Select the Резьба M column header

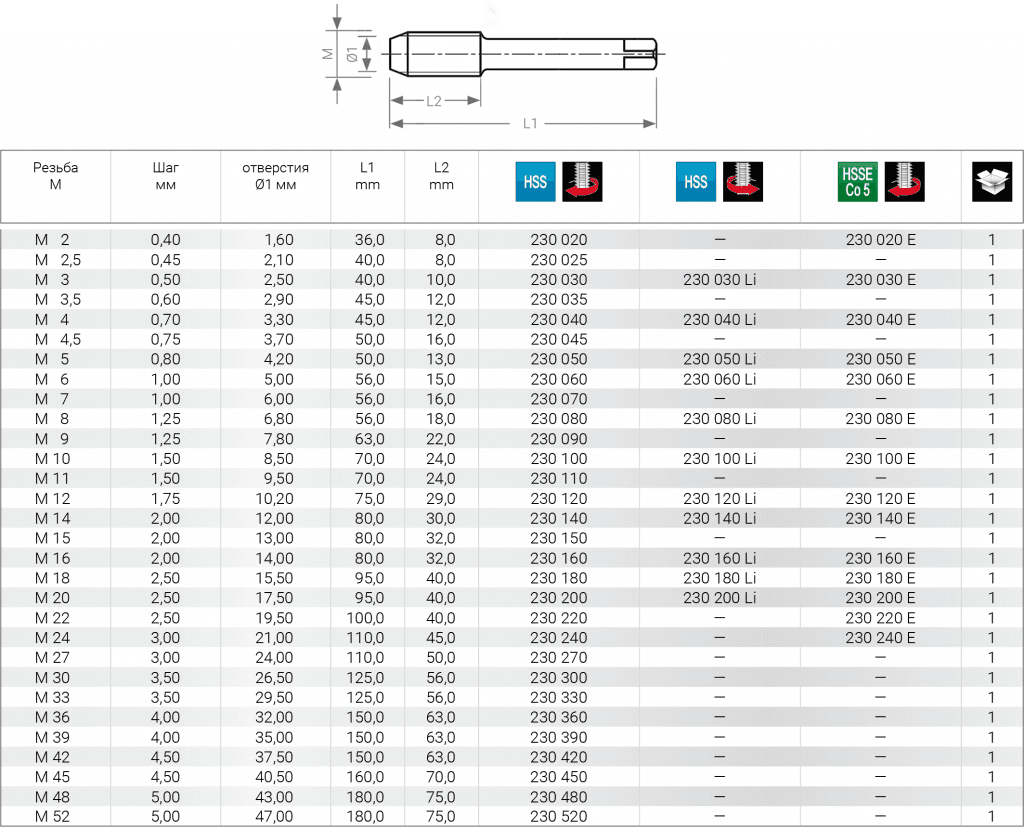pyautogui.click(x=55, y=176)
